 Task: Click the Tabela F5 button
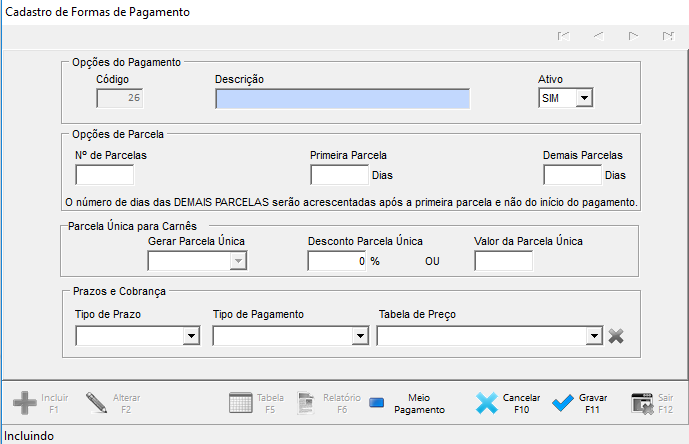pyautogui.click(x=257, y=403)
